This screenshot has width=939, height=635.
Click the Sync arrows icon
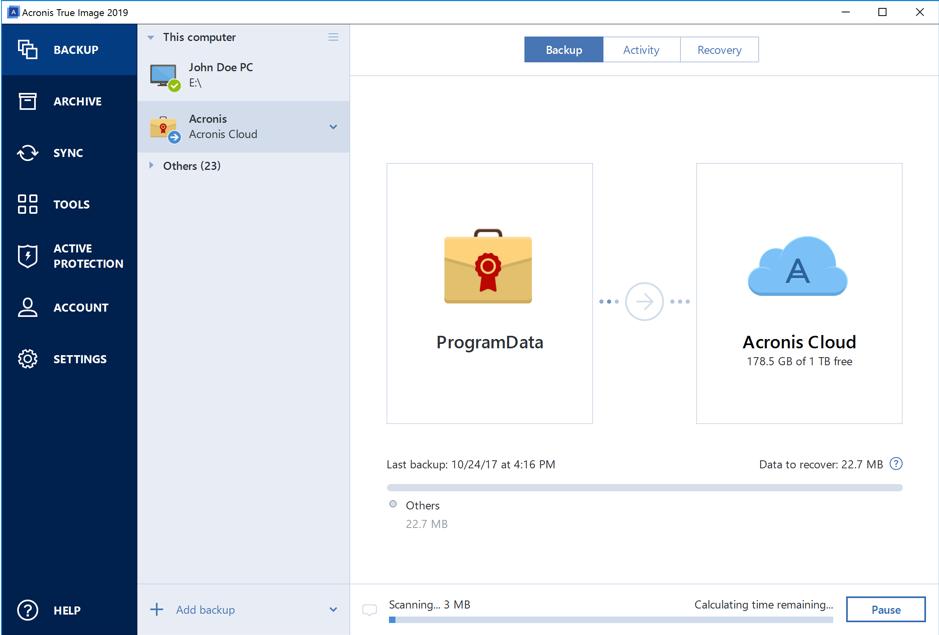point(28,153)
